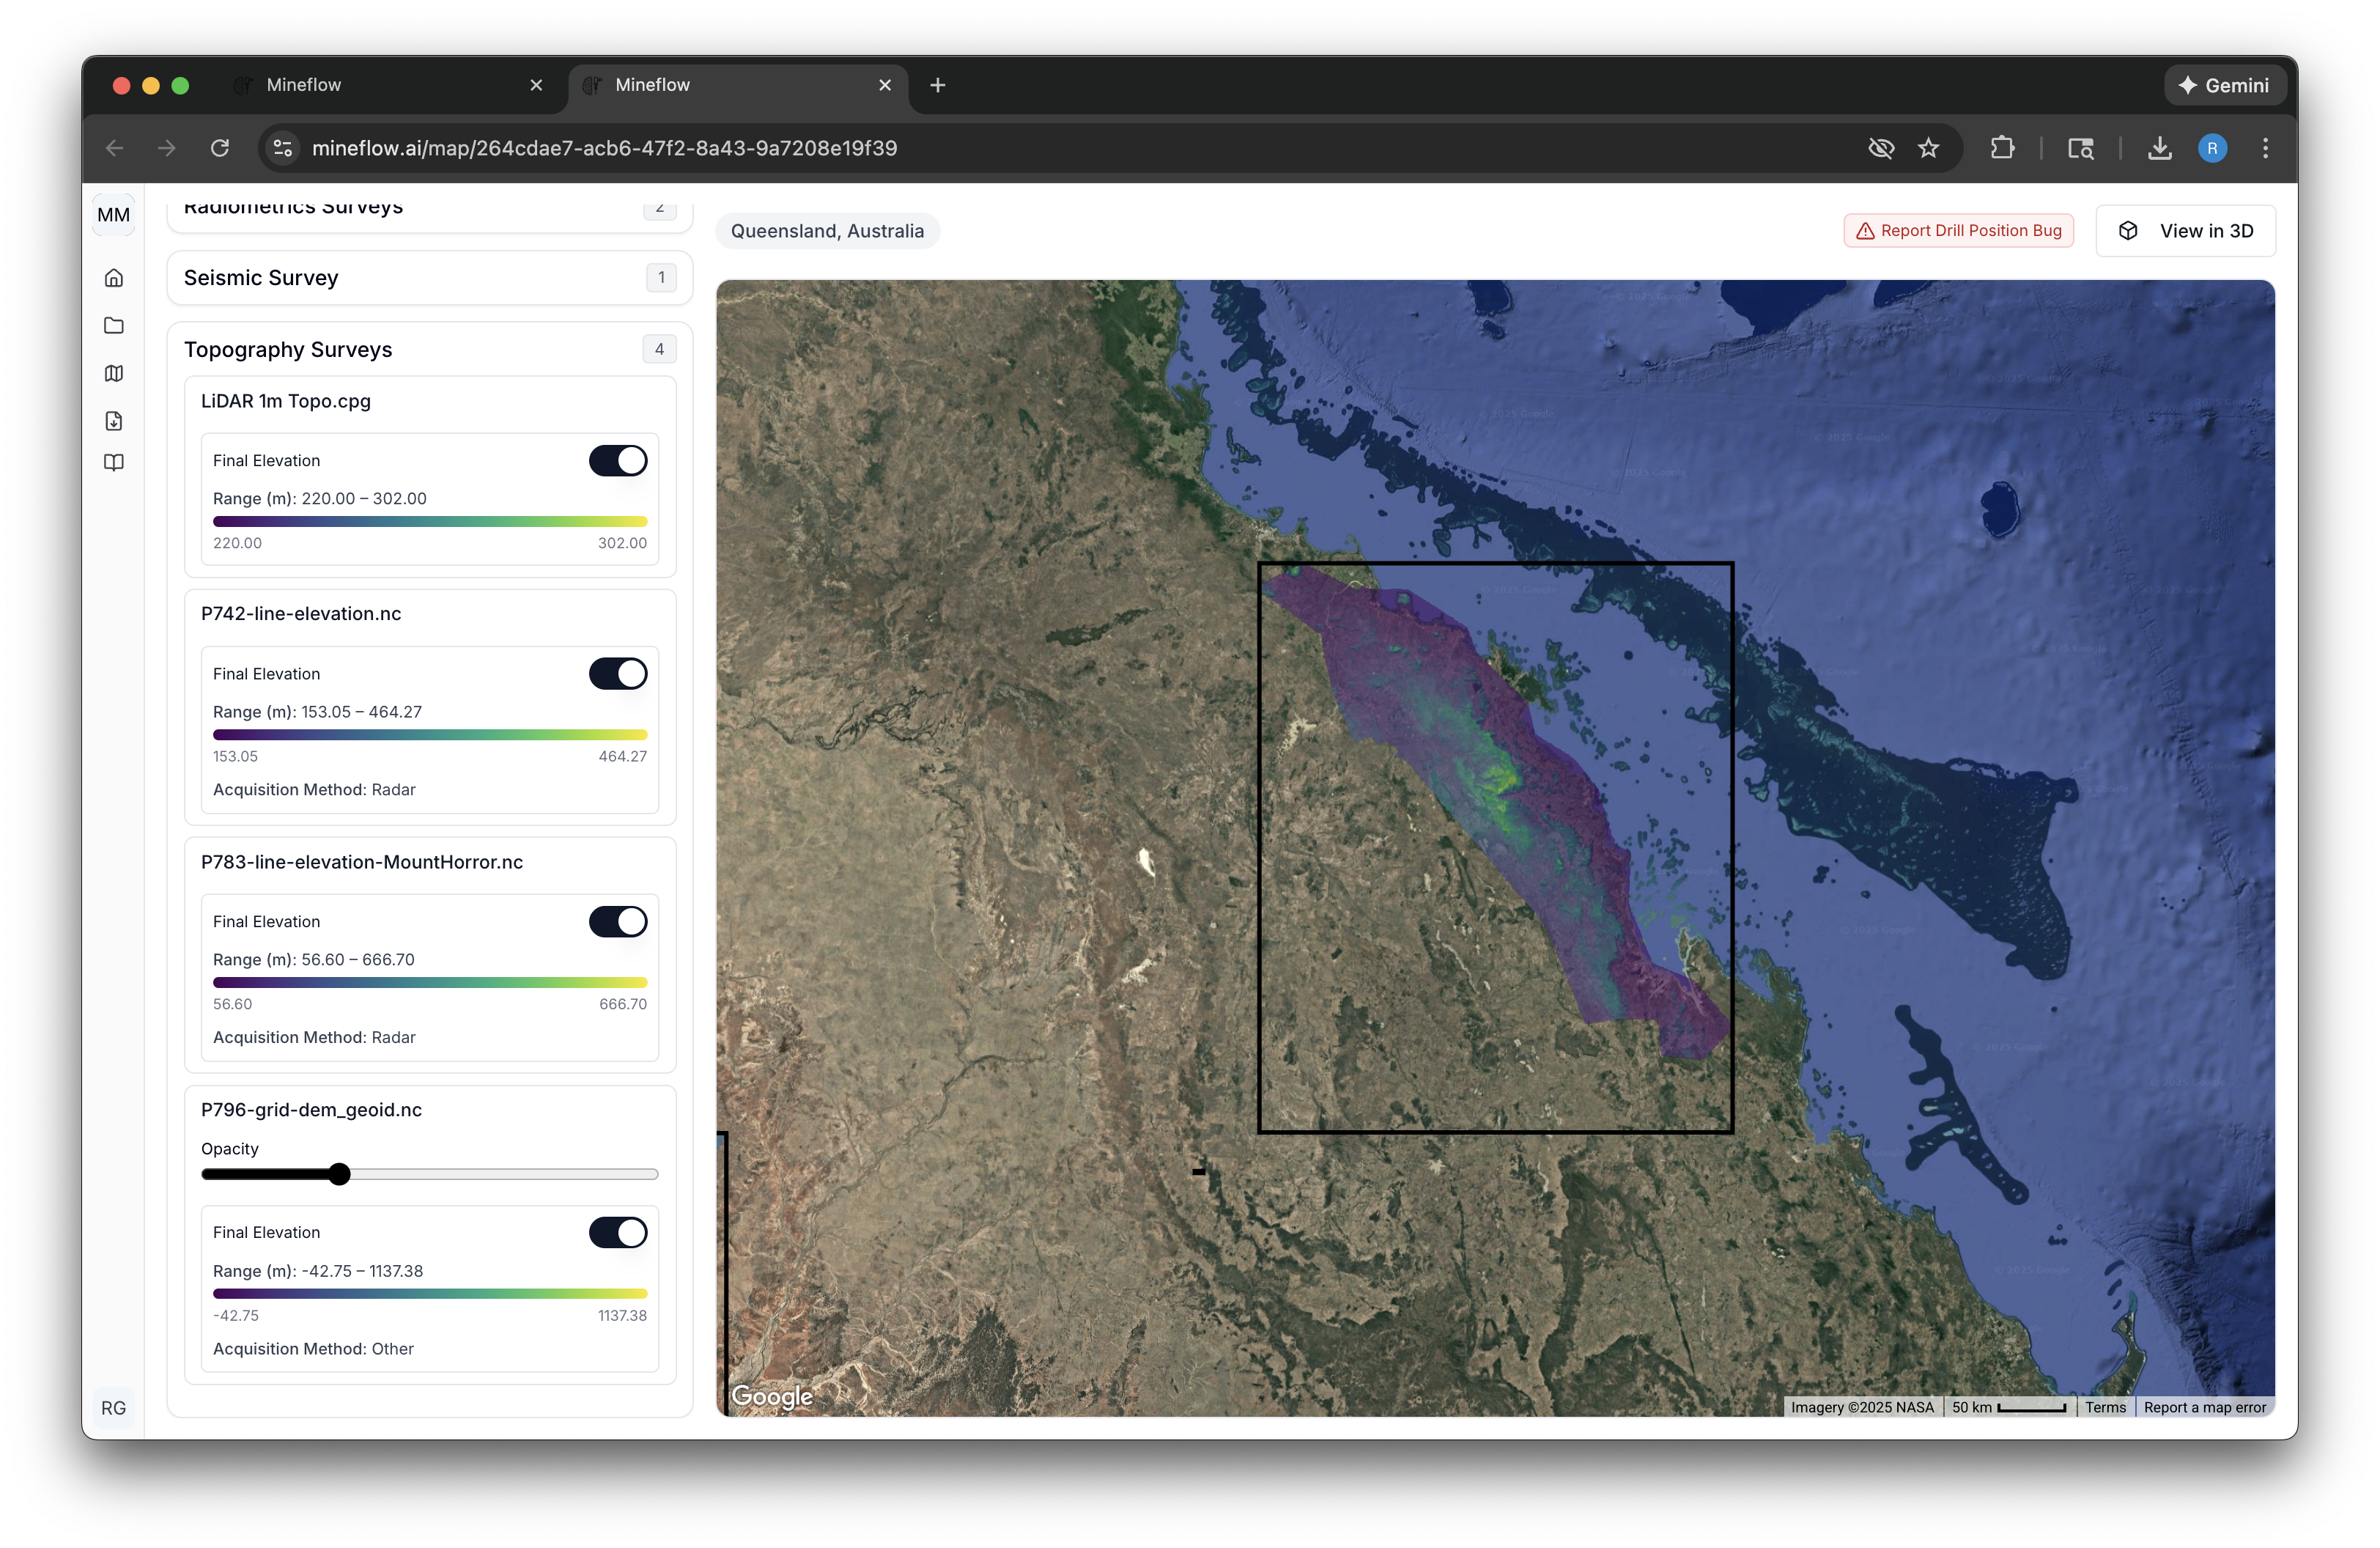Toggle Final Elevation for LiDAR 1m Topo.cpg

[617, 460]
